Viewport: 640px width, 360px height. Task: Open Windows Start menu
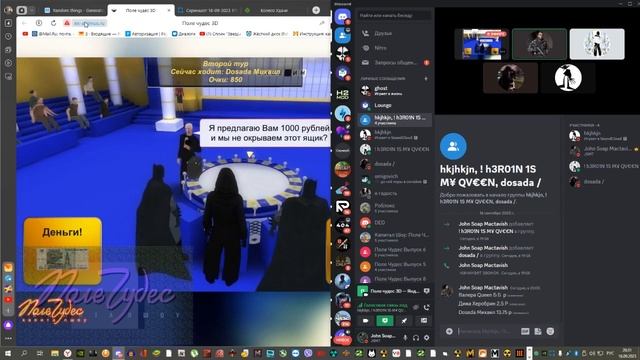click(7, 353)
